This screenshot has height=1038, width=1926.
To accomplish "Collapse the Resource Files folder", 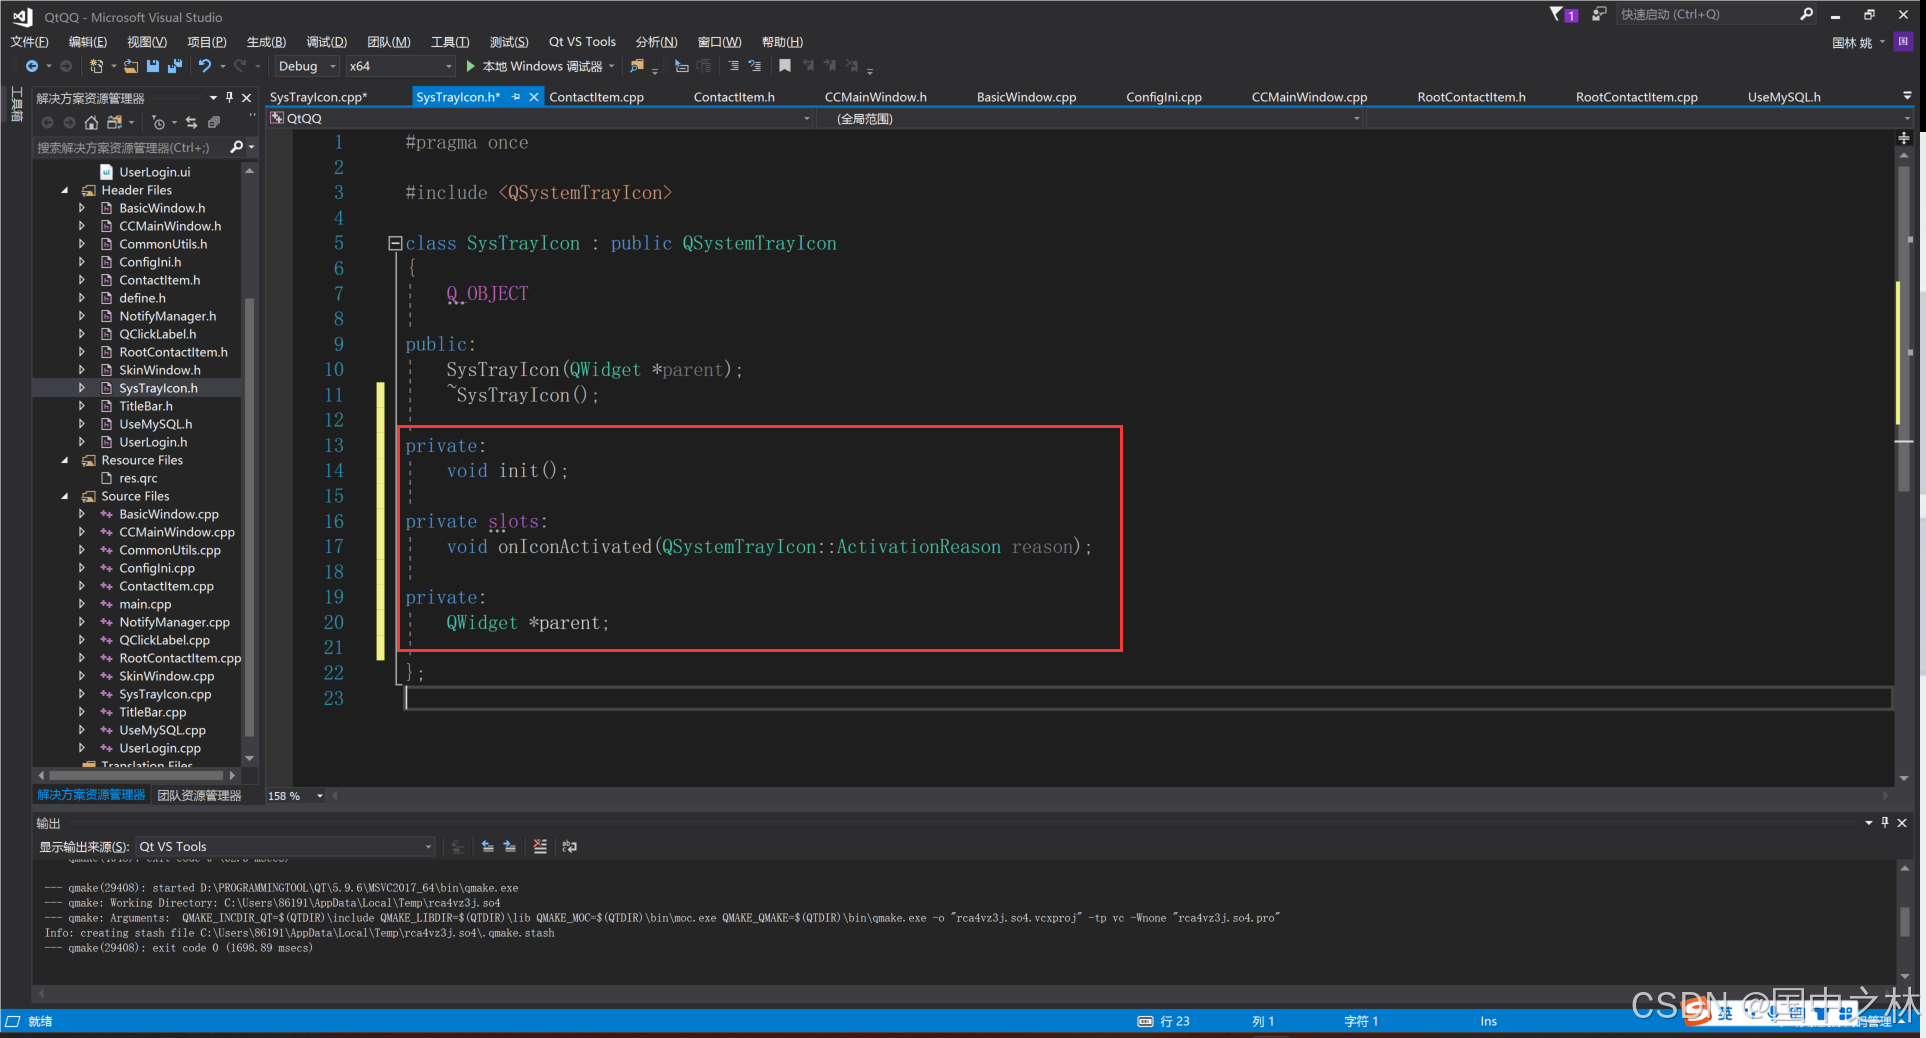I will (x=65, y=460).
